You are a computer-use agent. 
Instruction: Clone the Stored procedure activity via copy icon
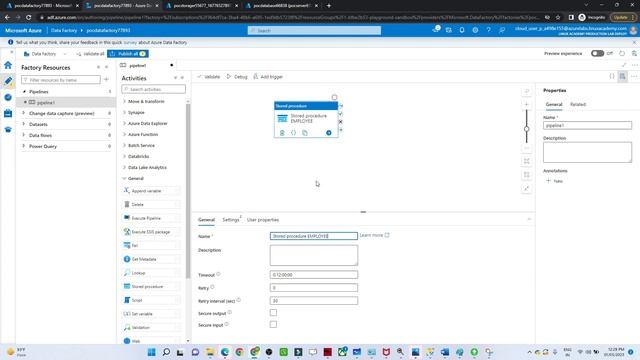click(305, 133)
